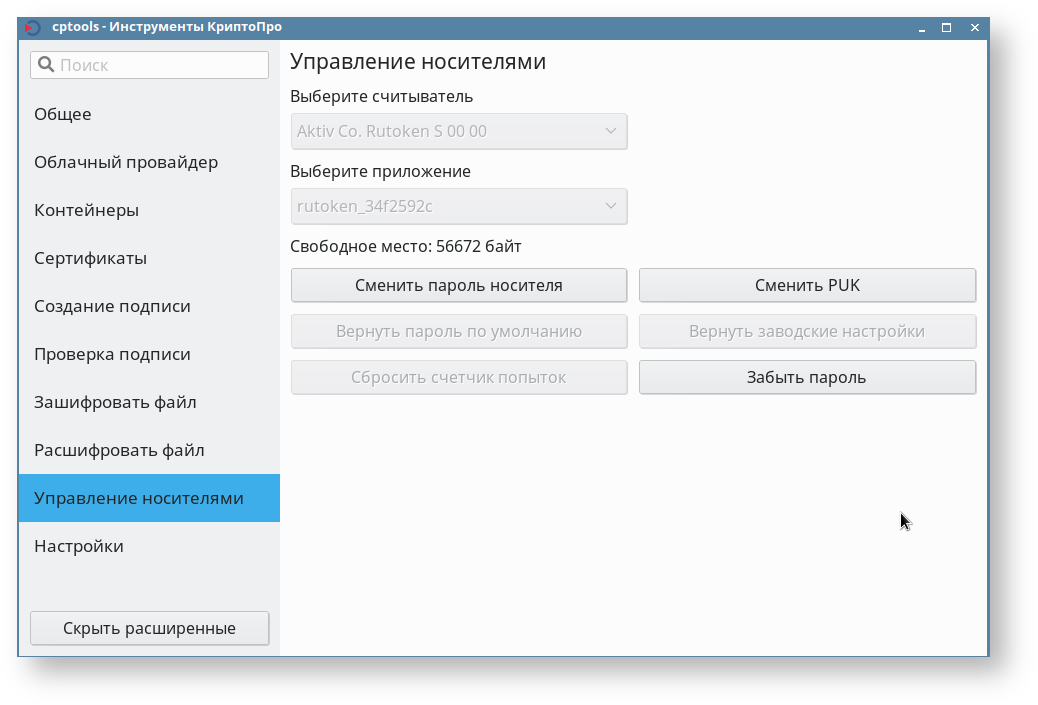The width and height of the screenshot is (1038, 705).
Task: Click Сменить пароль носителя button
Action: [x=459, y=285]
